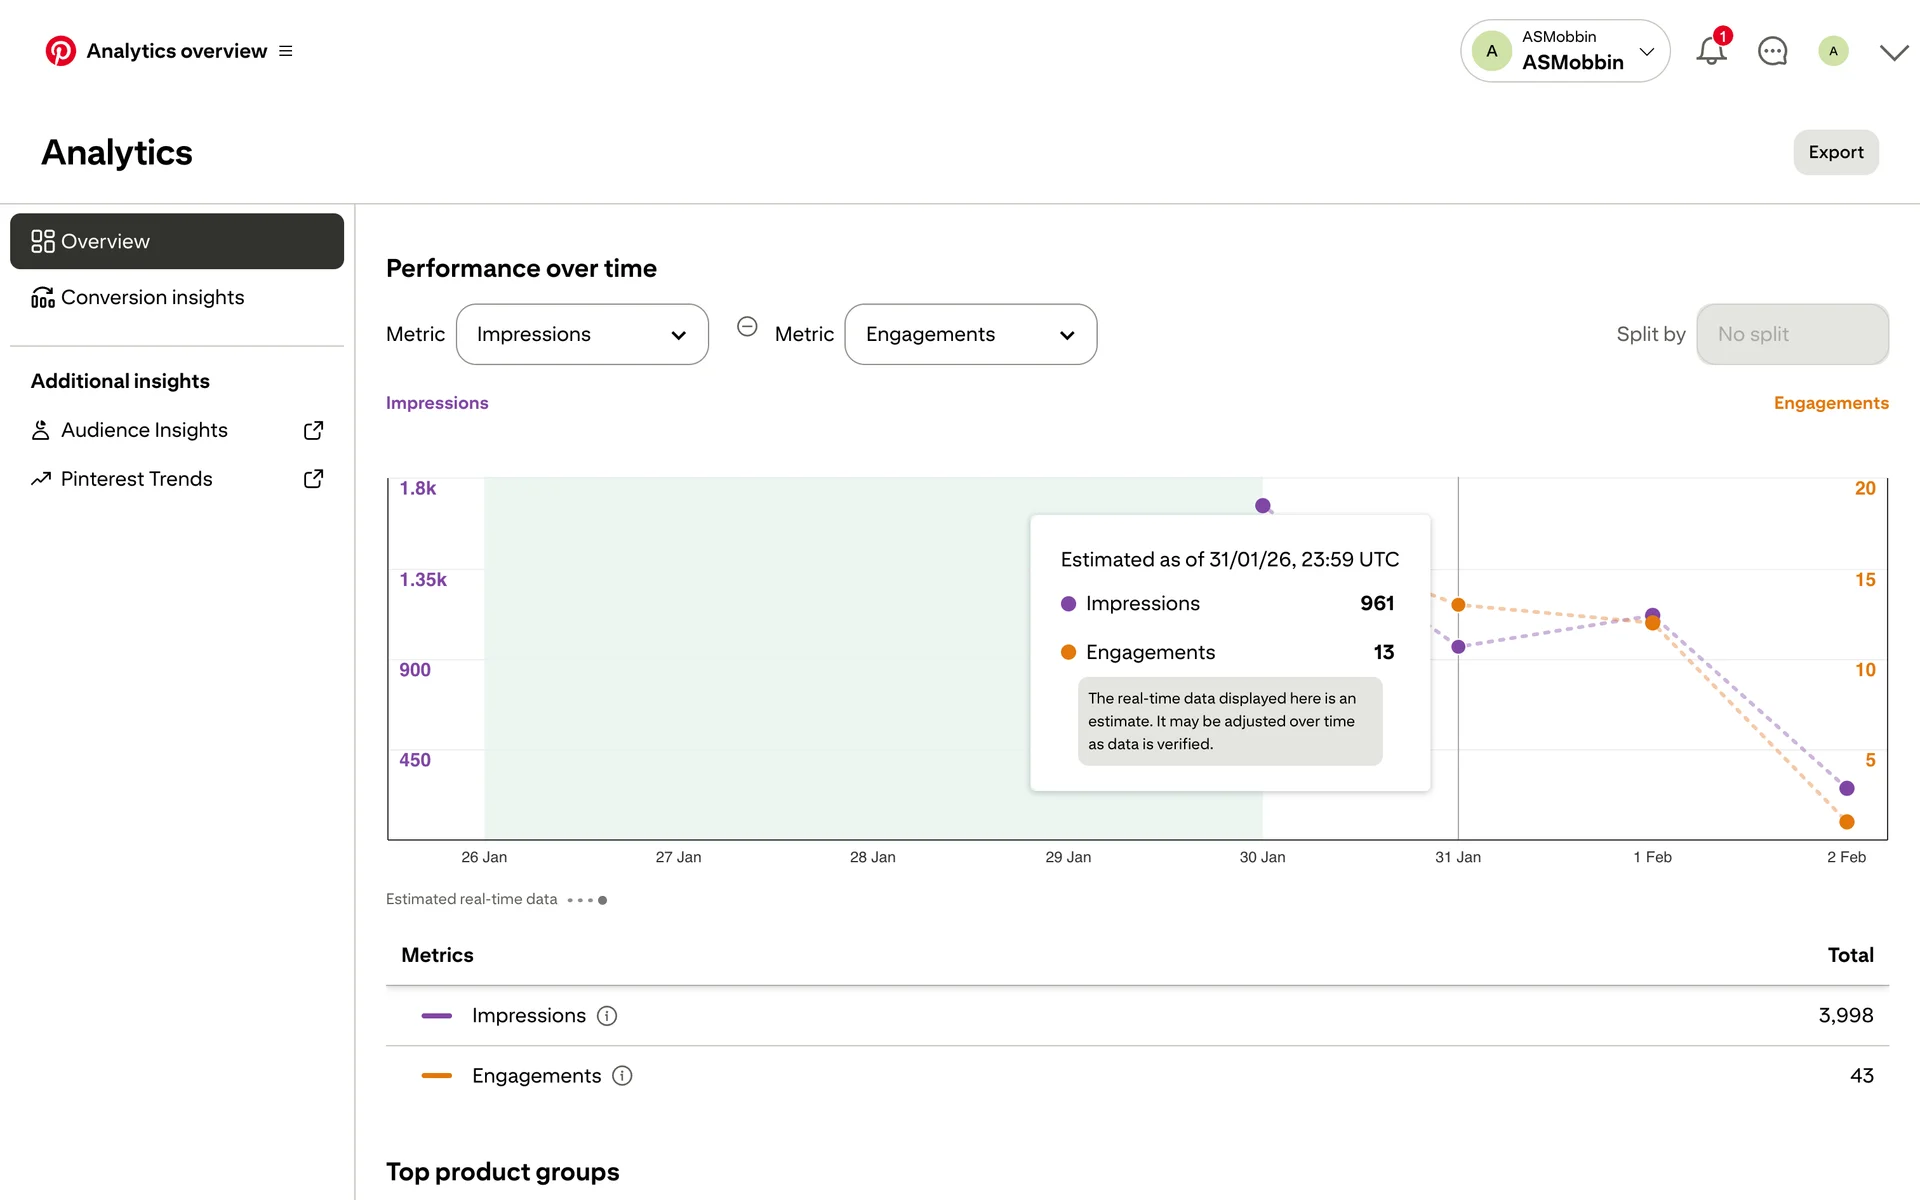Remove the second metric with minus icon

click(x=747, y=327)
